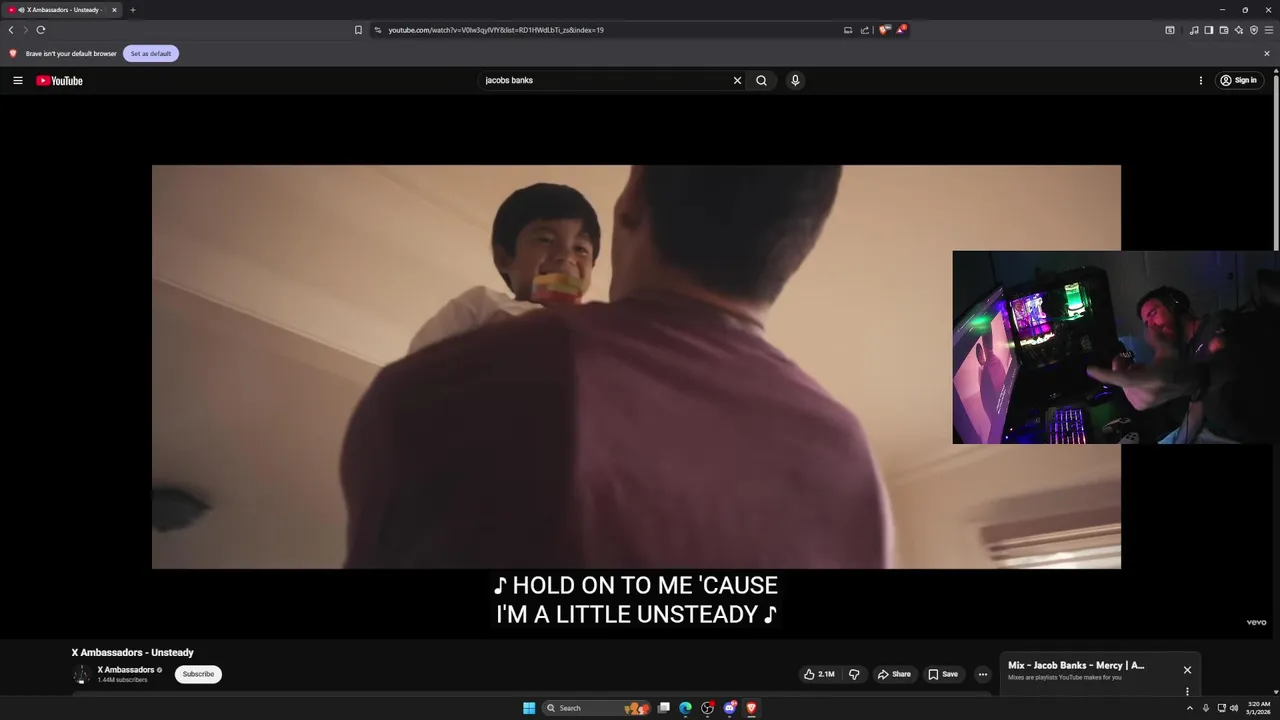Open Discord from the taskbar

click(x=729, y=708)
